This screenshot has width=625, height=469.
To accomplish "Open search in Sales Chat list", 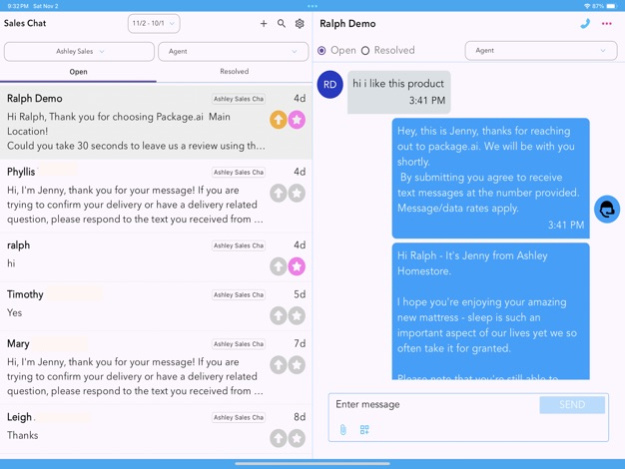I will click(281, 23).
